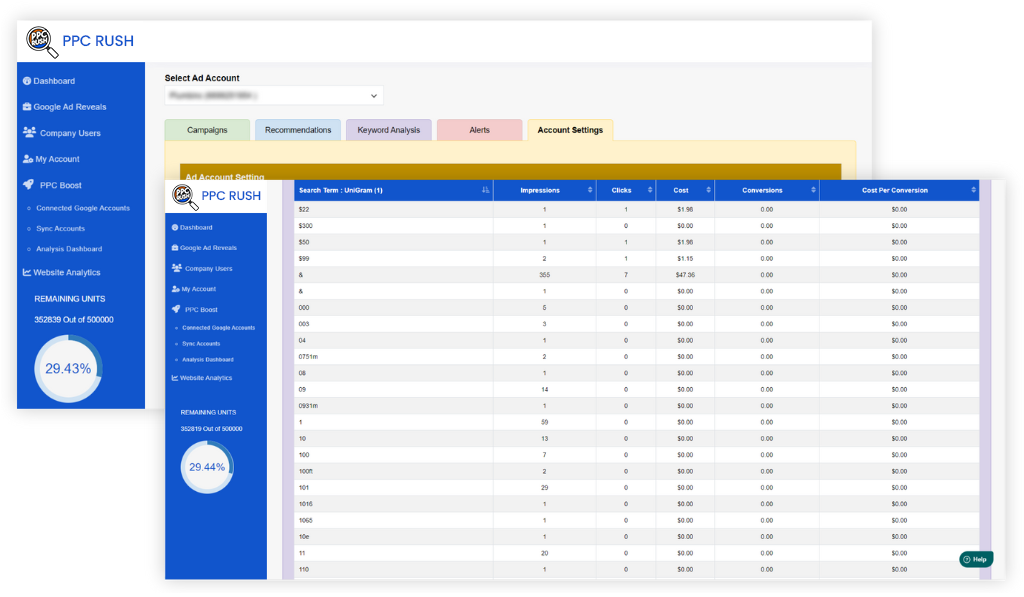Viewport: 1024px width, 597px height.
Task: Click Website Analytics chart icon, back window
Action: [x=27, y=272]
